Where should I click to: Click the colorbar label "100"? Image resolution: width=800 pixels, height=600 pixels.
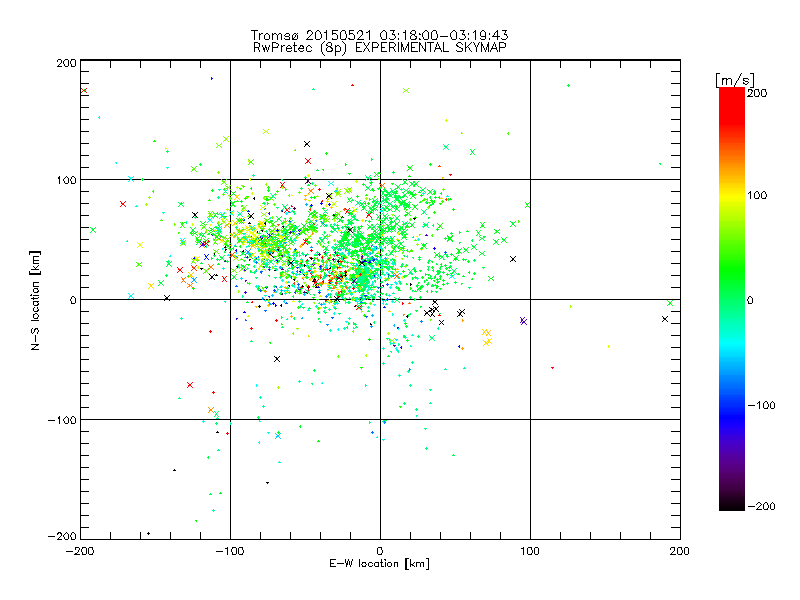coord(757,195)
